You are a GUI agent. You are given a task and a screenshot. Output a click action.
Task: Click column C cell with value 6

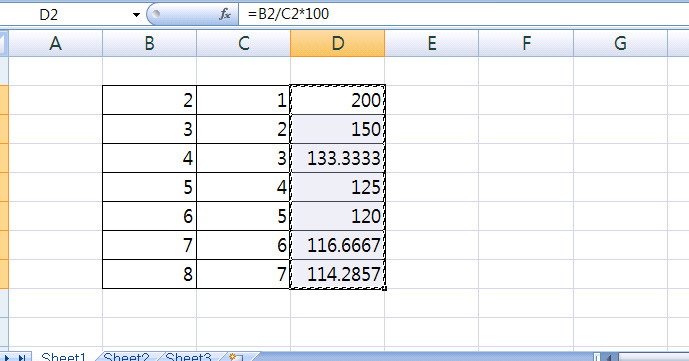coord(243,245)
